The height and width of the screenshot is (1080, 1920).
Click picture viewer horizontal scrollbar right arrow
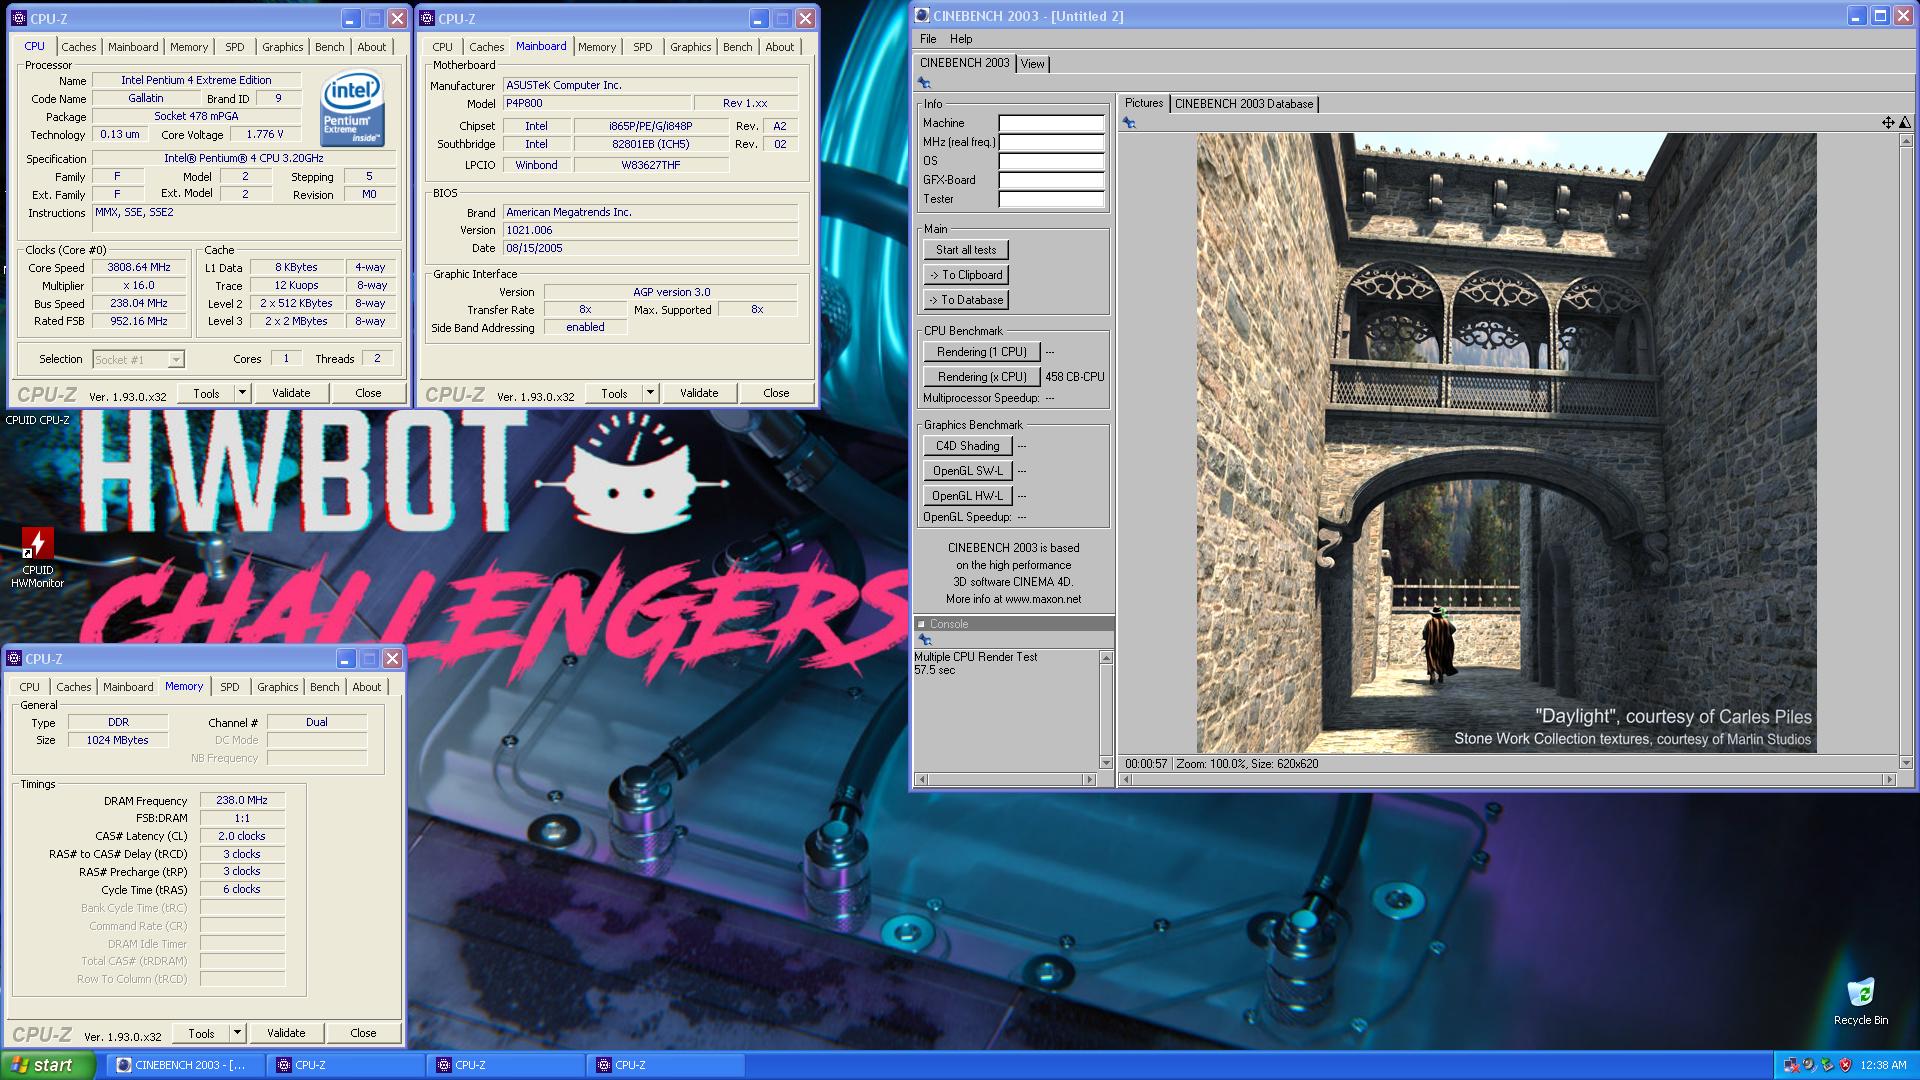coord(1889,779)
